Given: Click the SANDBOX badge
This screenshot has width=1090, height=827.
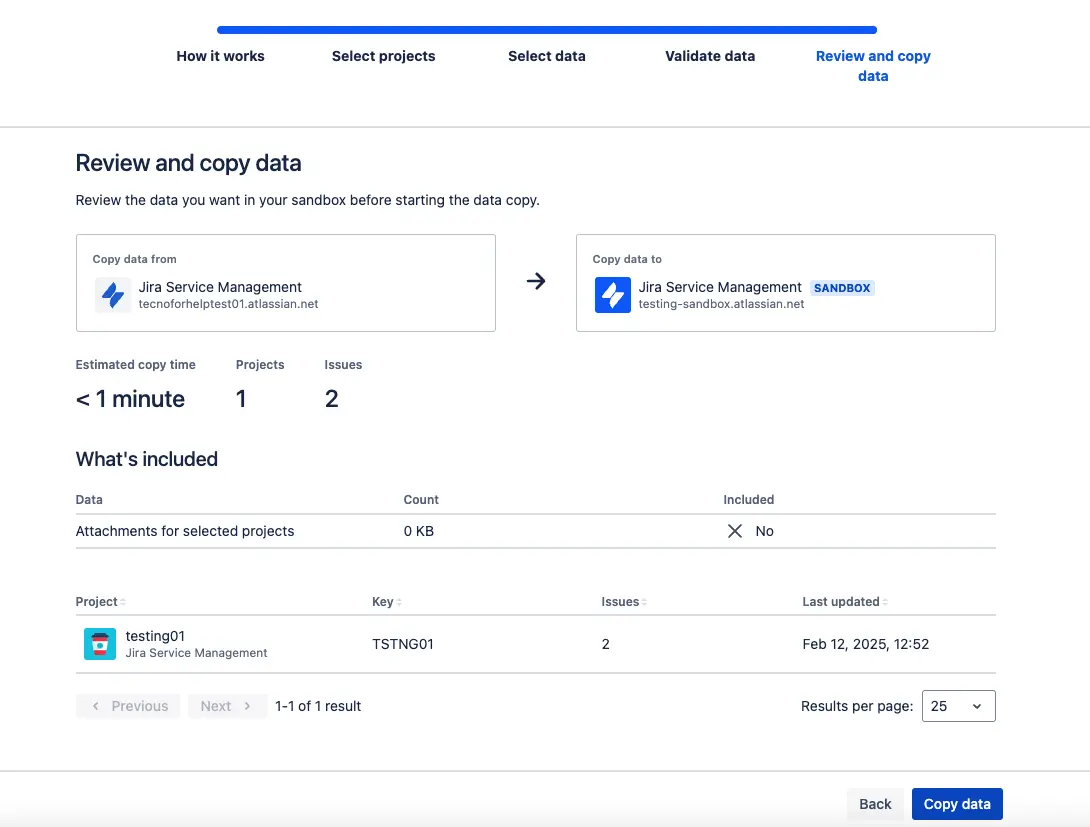Looking at the screenshot, I should click(x=842, y=288).
